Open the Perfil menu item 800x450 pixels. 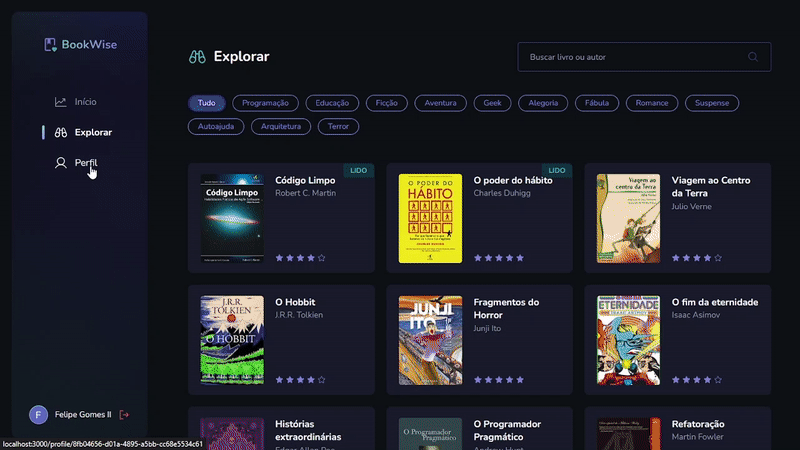76,163
